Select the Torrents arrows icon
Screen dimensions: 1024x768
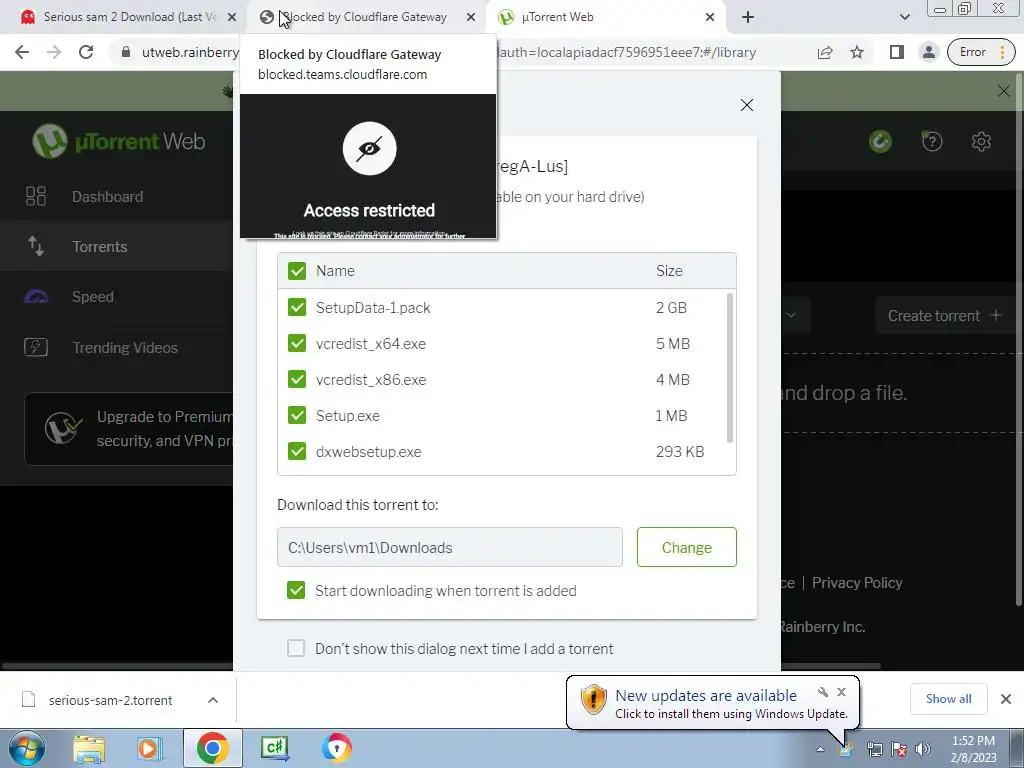pyautogui.click(x=36, y=246)
